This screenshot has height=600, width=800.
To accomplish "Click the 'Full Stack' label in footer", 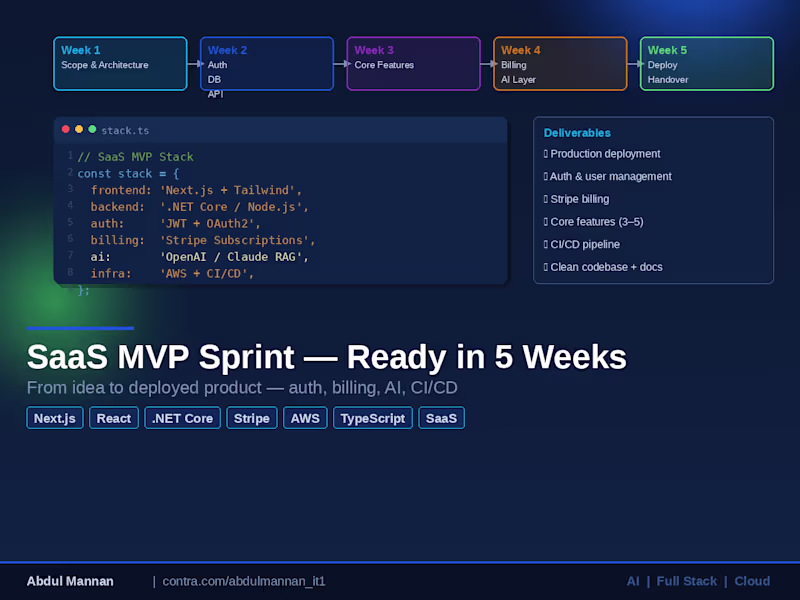I will [x=687, y=581].
